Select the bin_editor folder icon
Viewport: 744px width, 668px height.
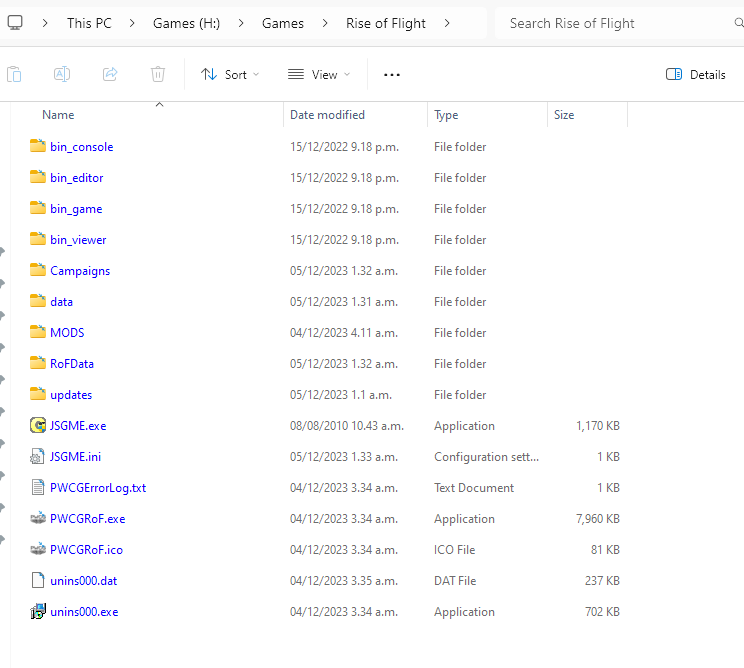point(38,176)
